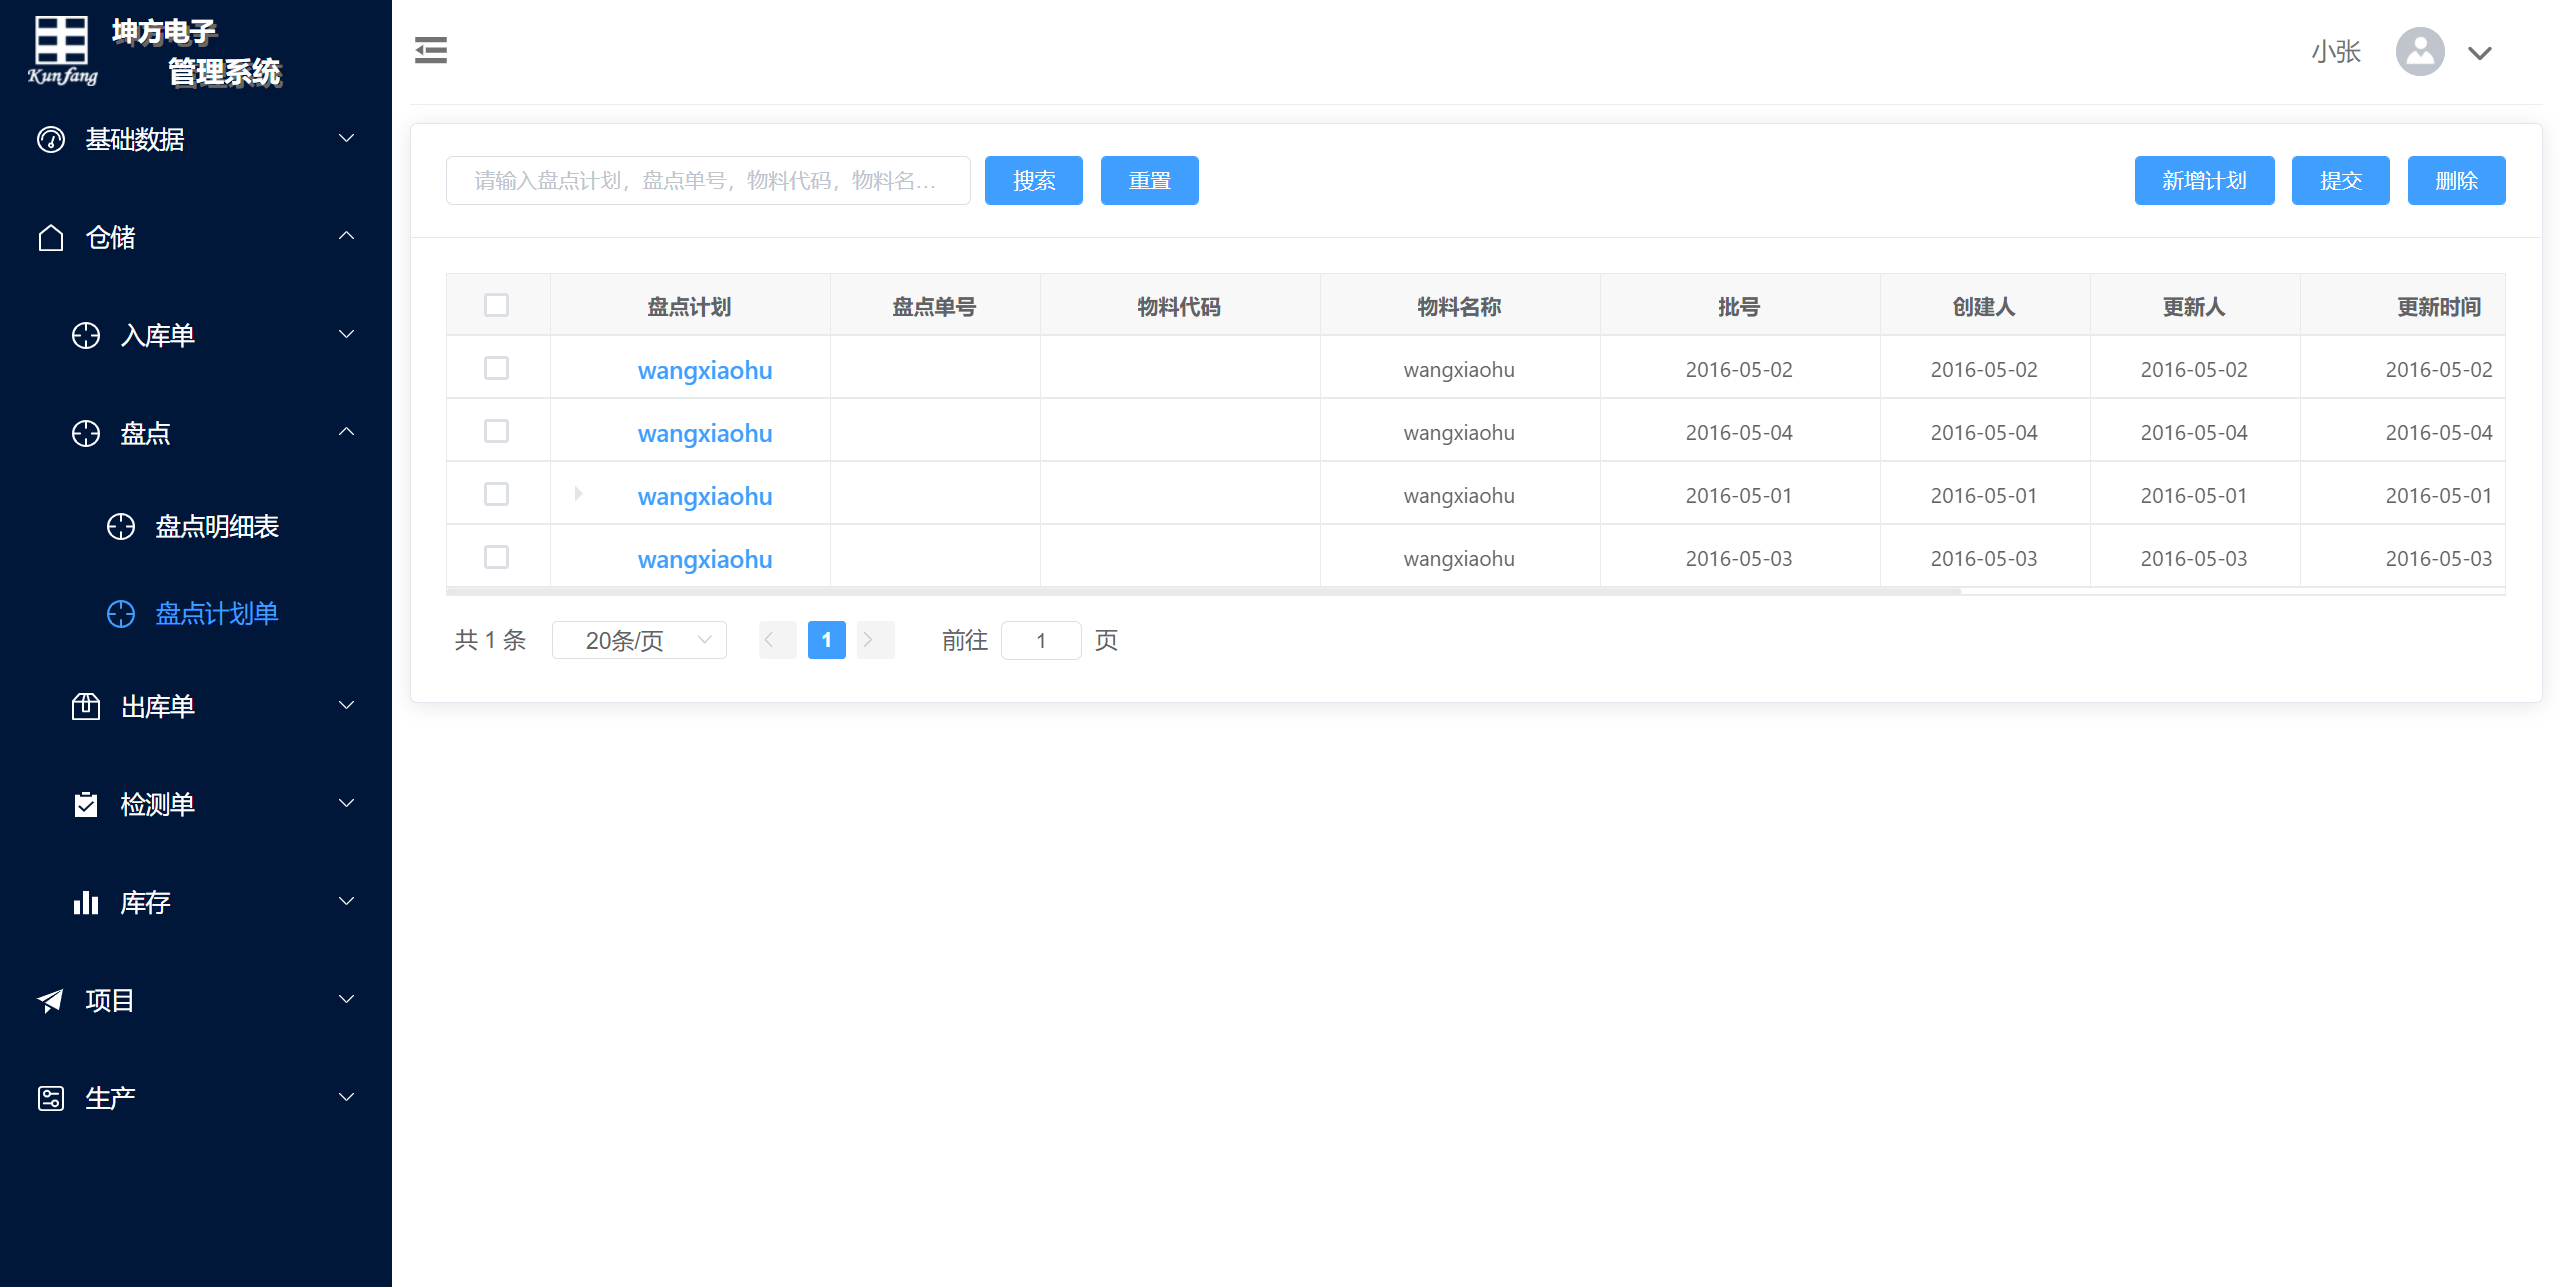Click the 物料名称 column header

click(x=1459, y=306)
